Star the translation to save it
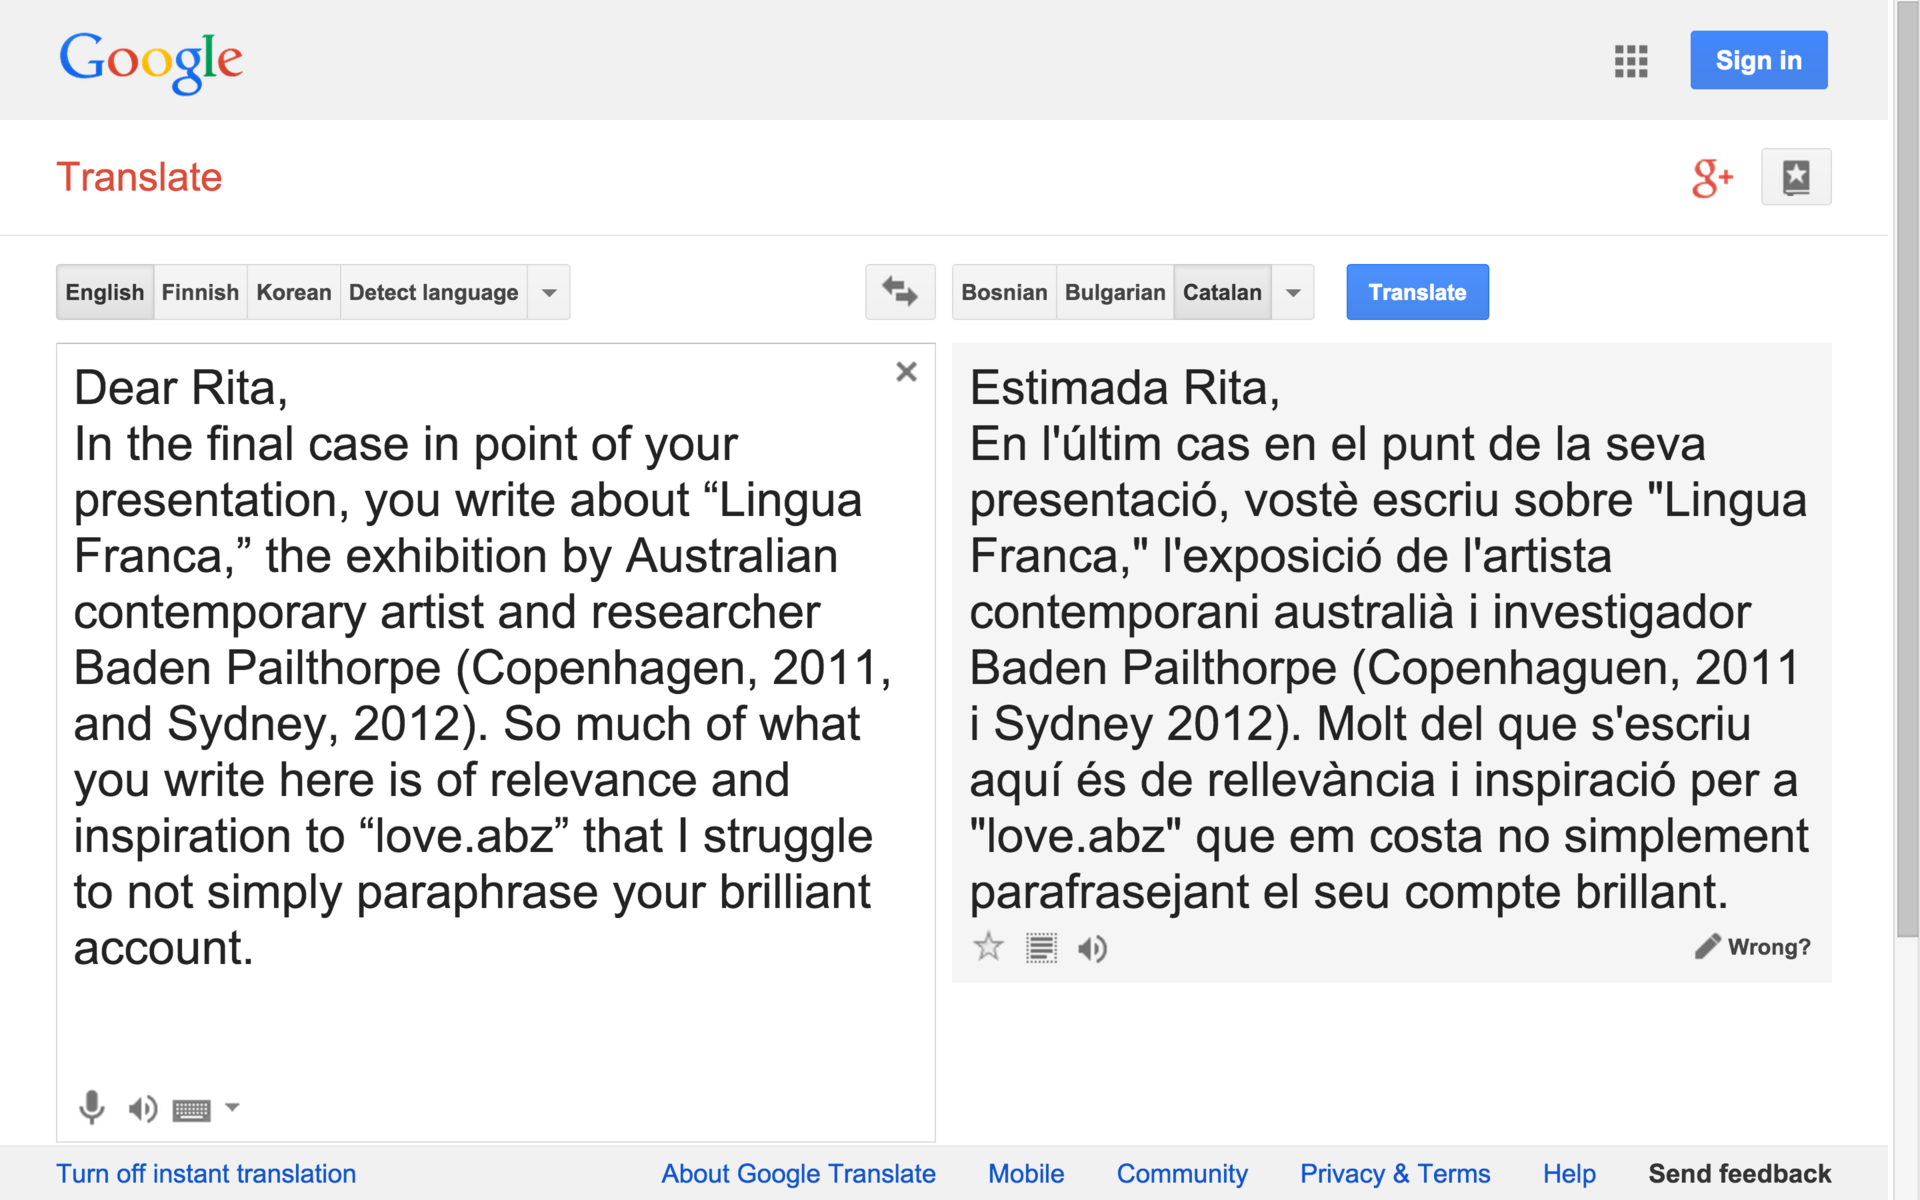This screenshot has width=1920, height=1200. pos(988,947)
